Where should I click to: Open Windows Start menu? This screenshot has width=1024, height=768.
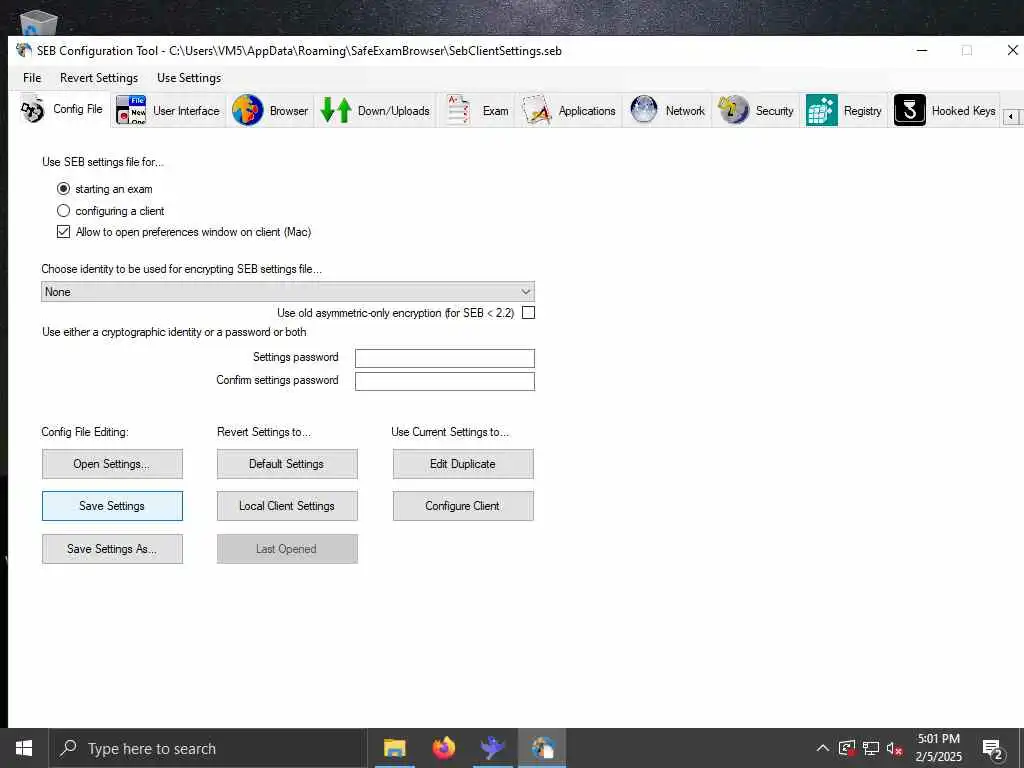coord(24,748)
